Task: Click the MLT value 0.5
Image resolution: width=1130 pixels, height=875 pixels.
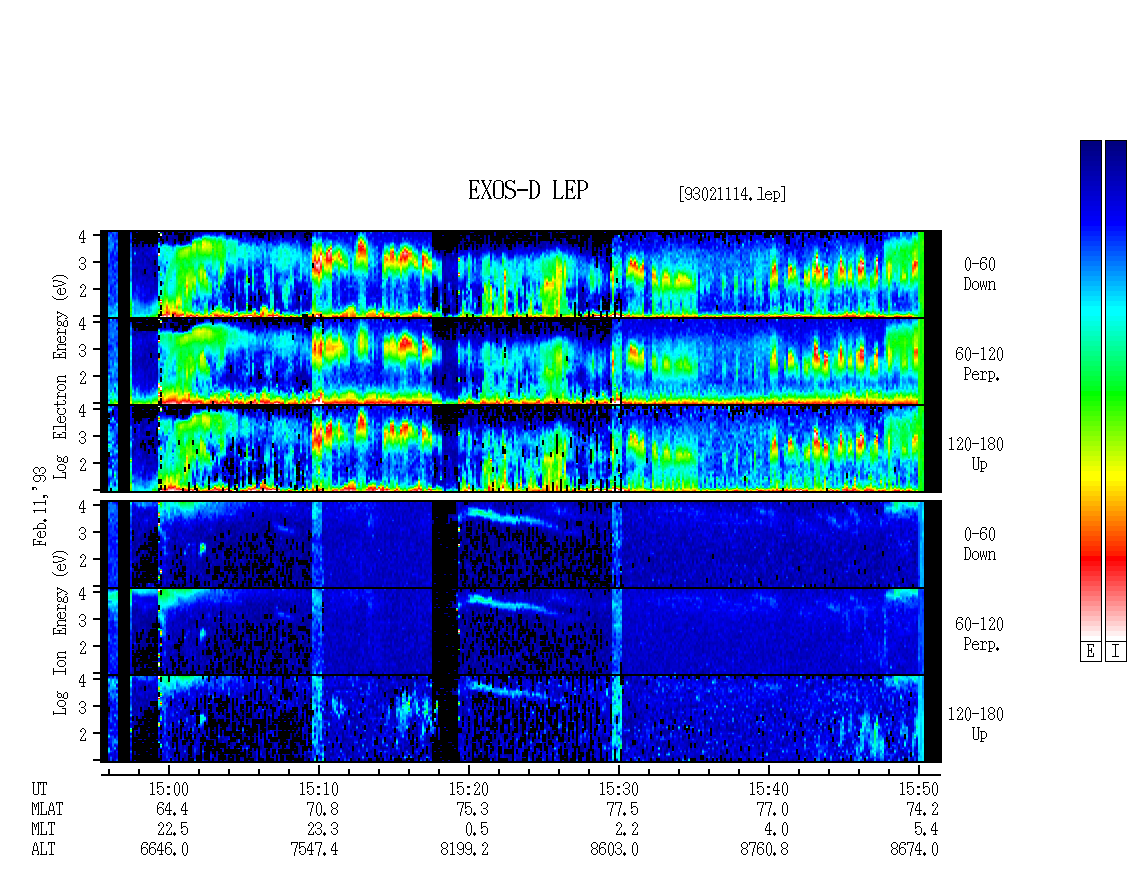Action: [x=476, y=830]
